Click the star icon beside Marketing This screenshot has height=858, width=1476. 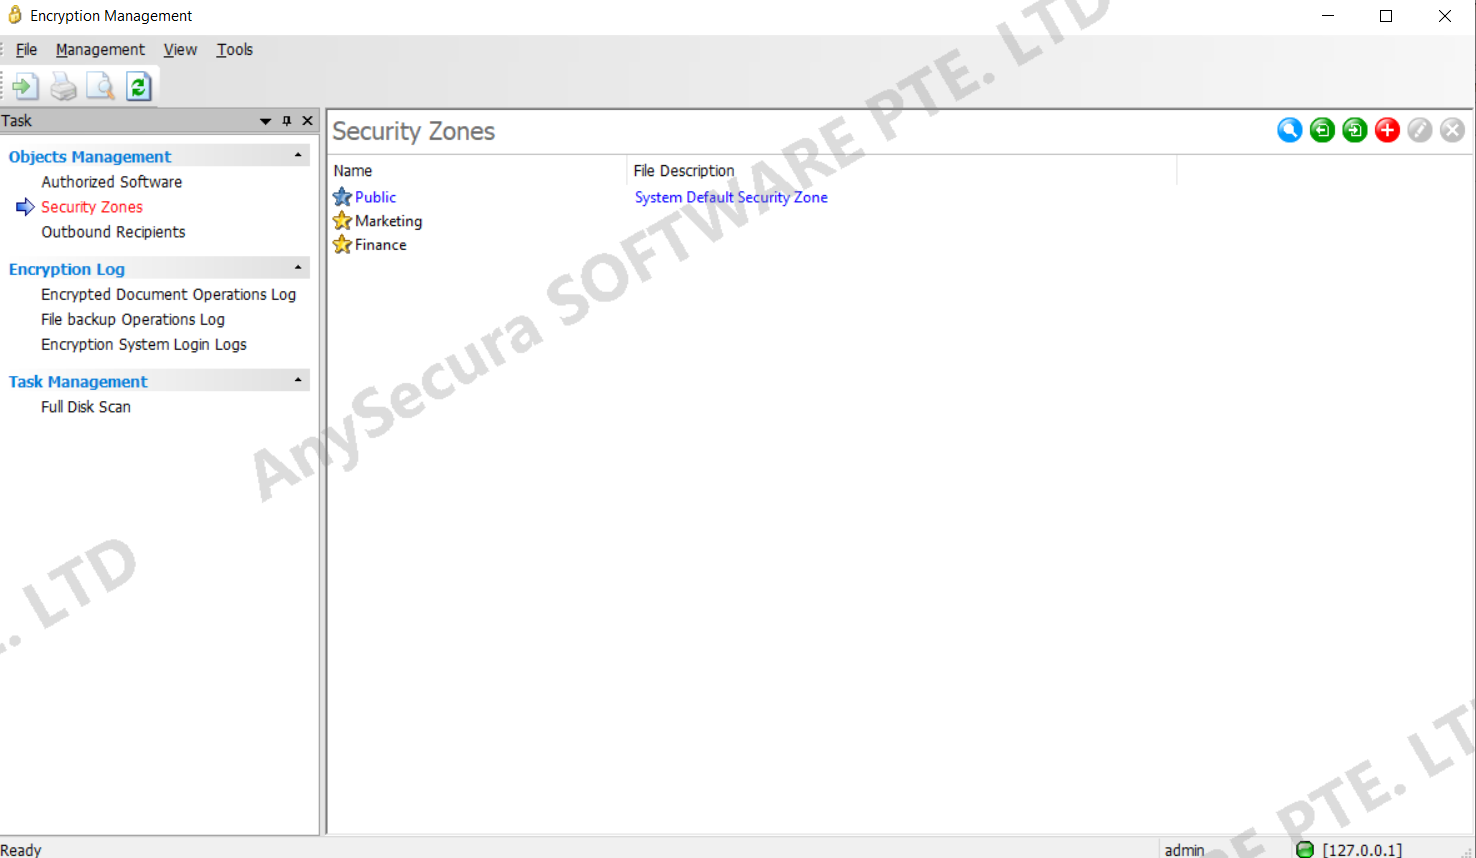342,221
